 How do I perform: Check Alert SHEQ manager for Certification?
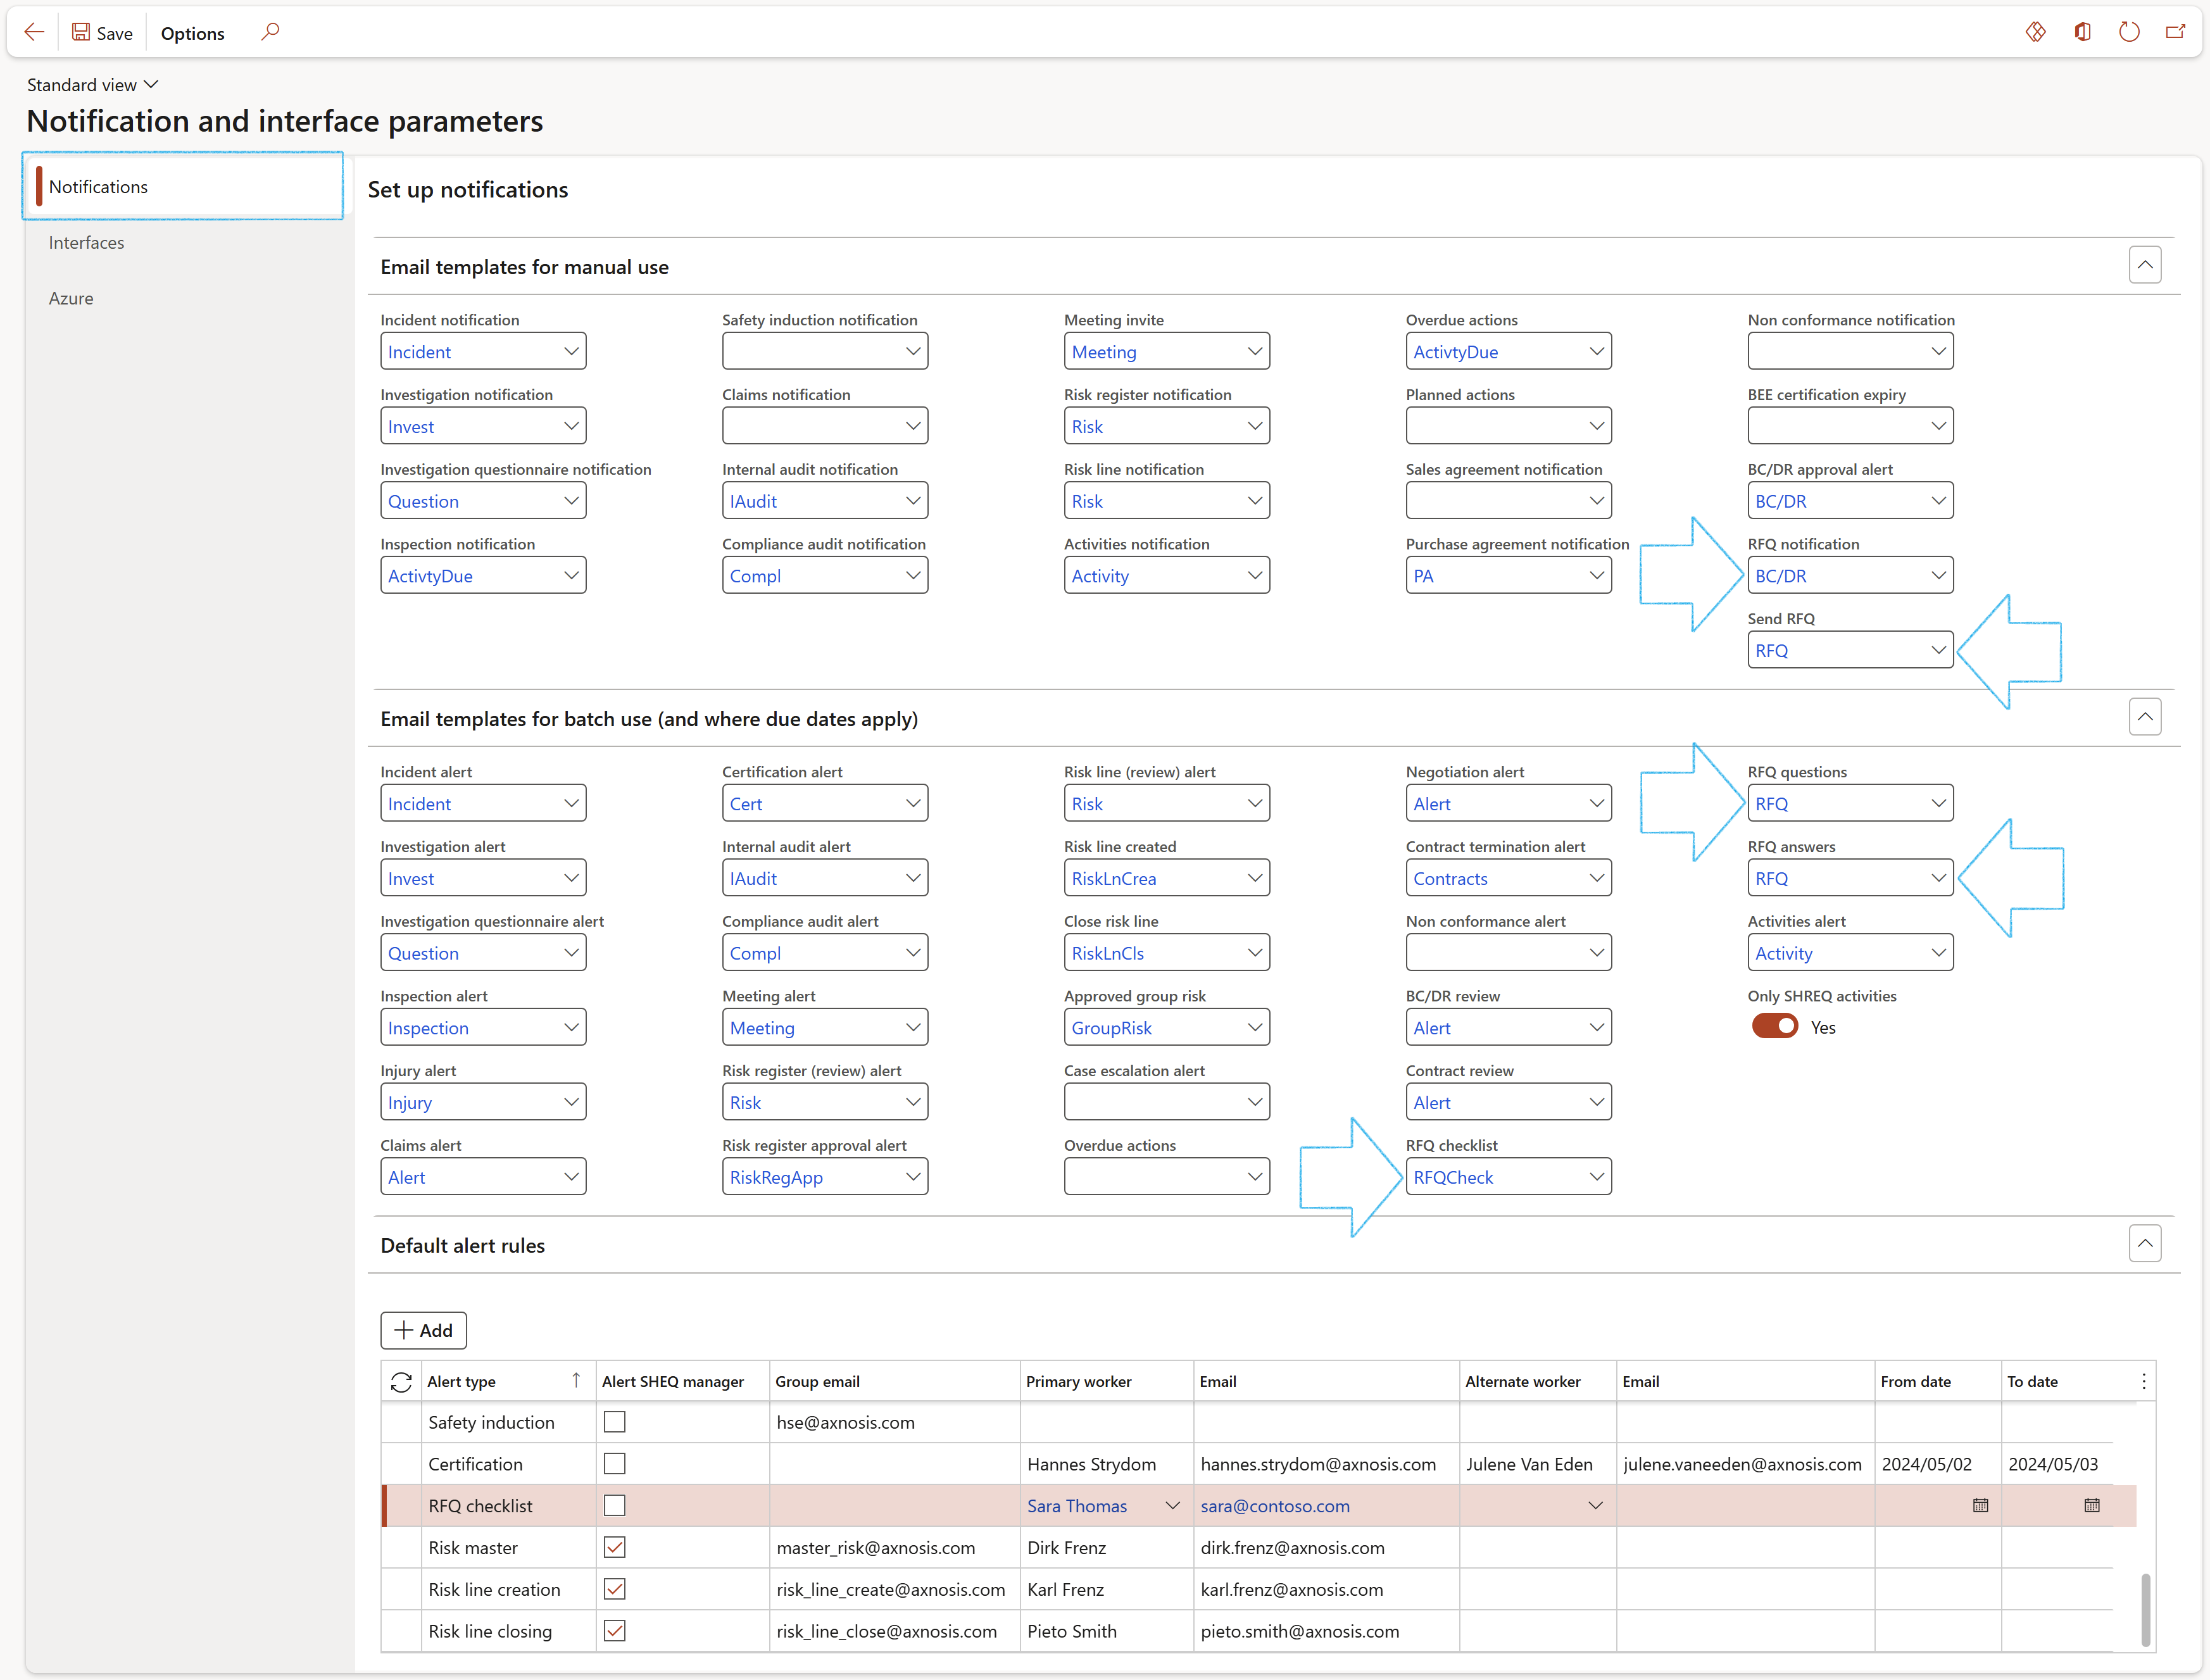[x=615, y=1464]
